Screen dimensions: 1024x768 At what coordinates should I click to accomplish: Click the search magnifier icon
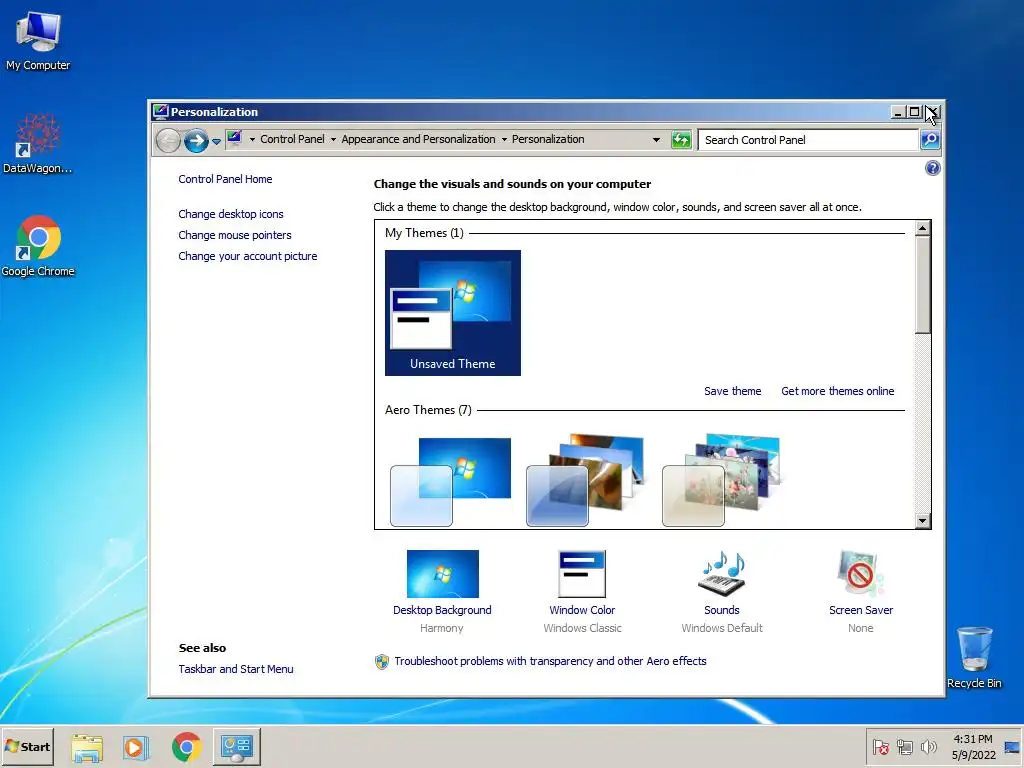coord(930,140)
